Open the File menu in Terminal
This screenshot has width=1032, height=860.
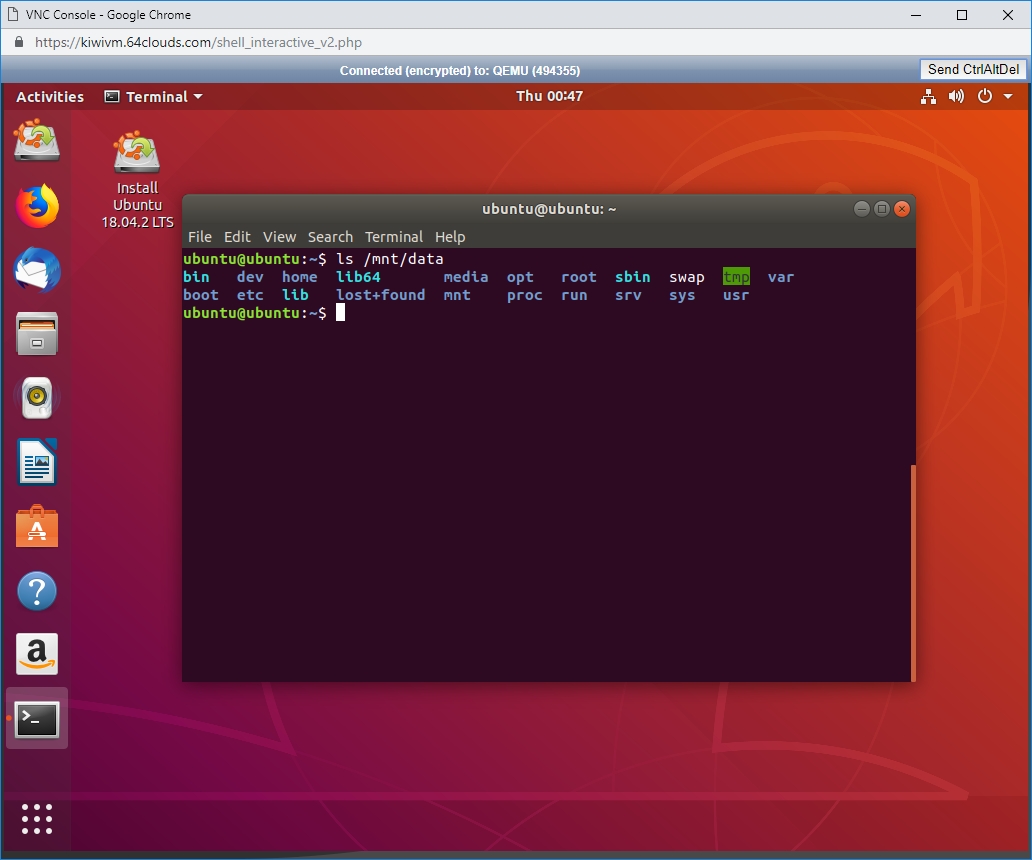[200, 237]
